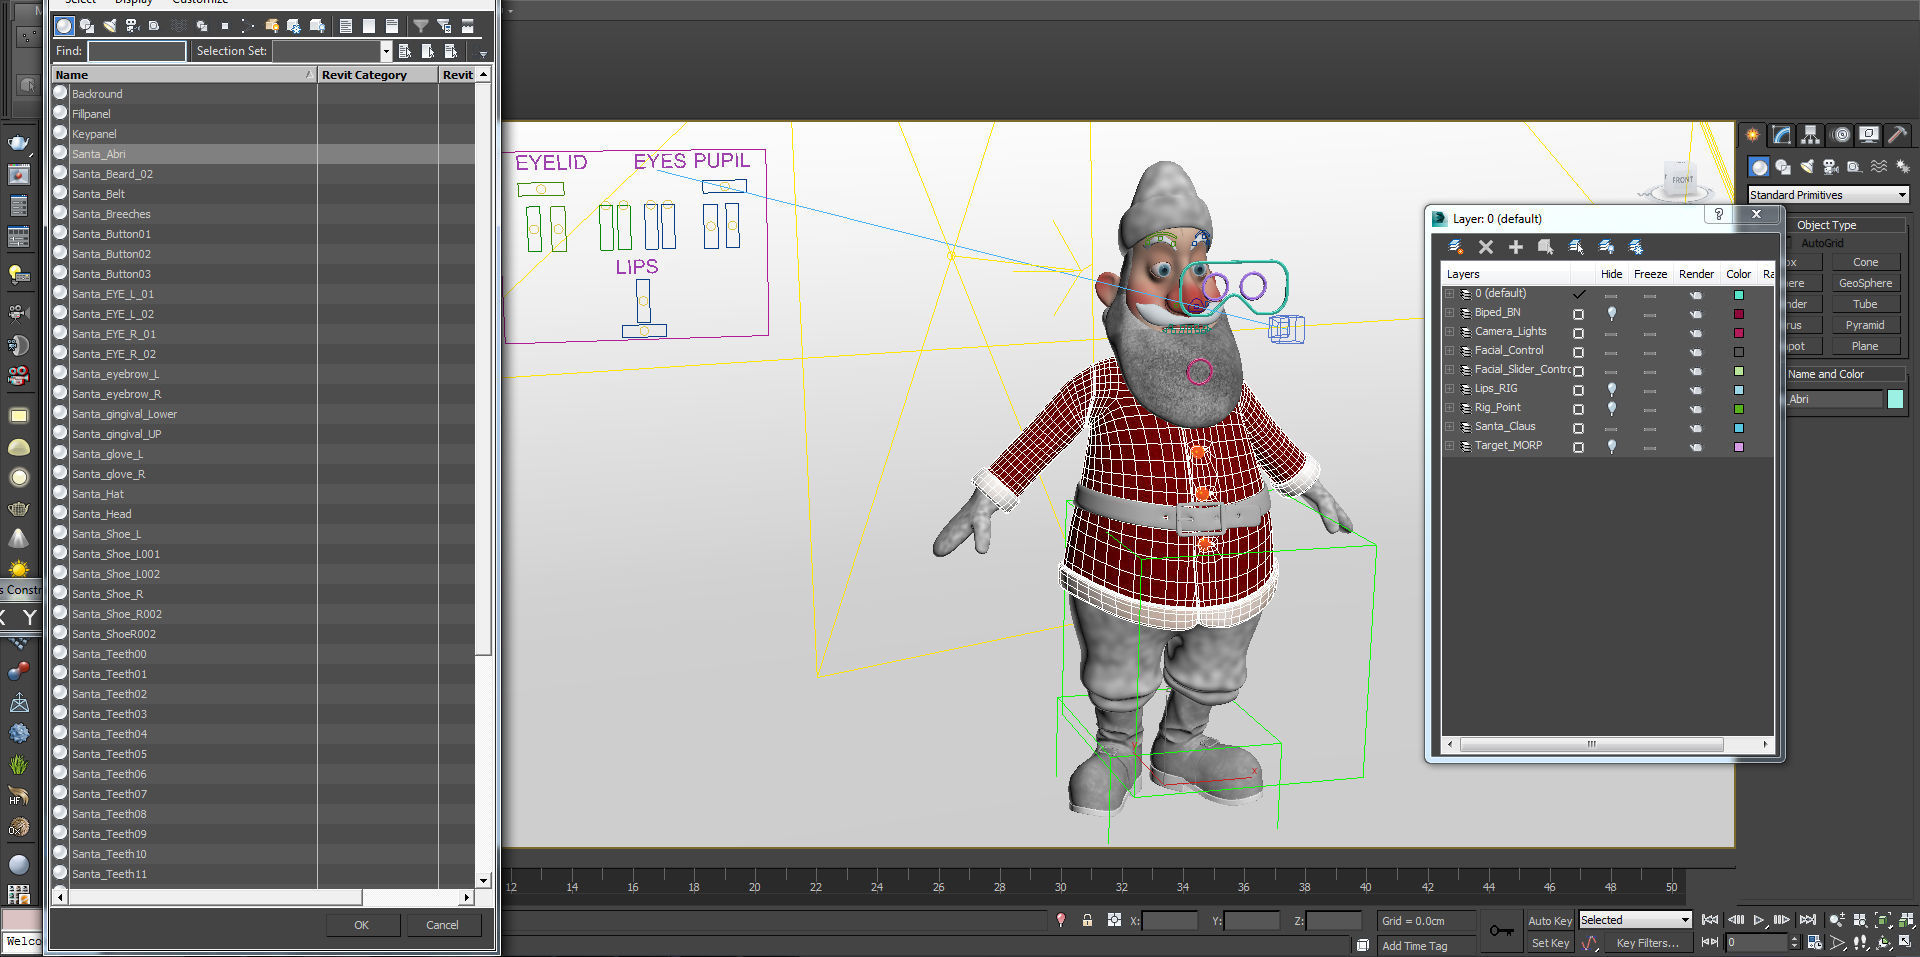Viewport: 1920px width, 957px height.
Task: Toggle Hide bulb for Biped_BN layer
Action: point(1611,313)
